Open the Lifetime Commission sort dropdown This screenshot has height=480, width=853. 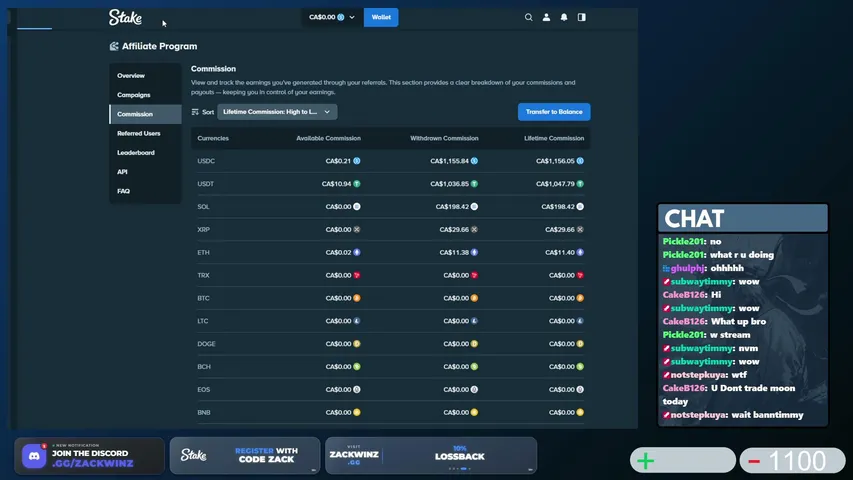point(277,112)
